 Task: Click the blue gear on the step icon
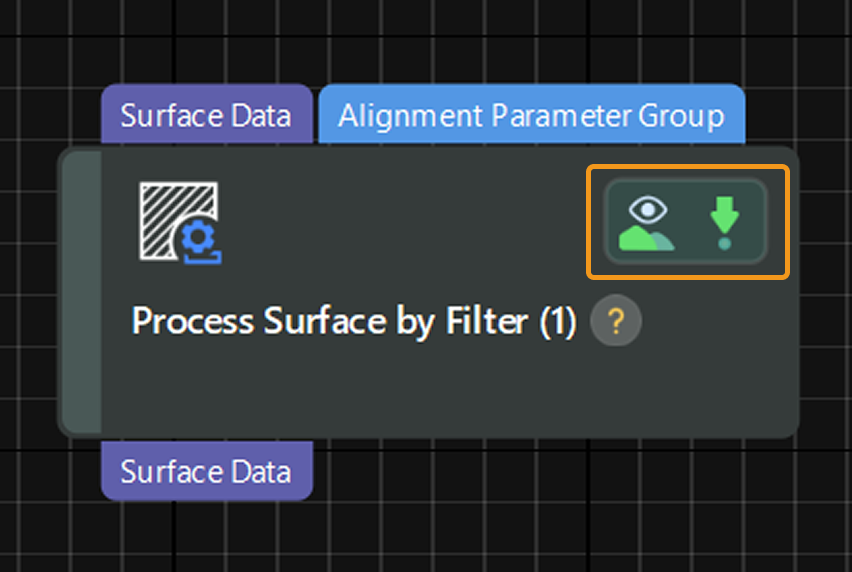(x=201, y=240)
